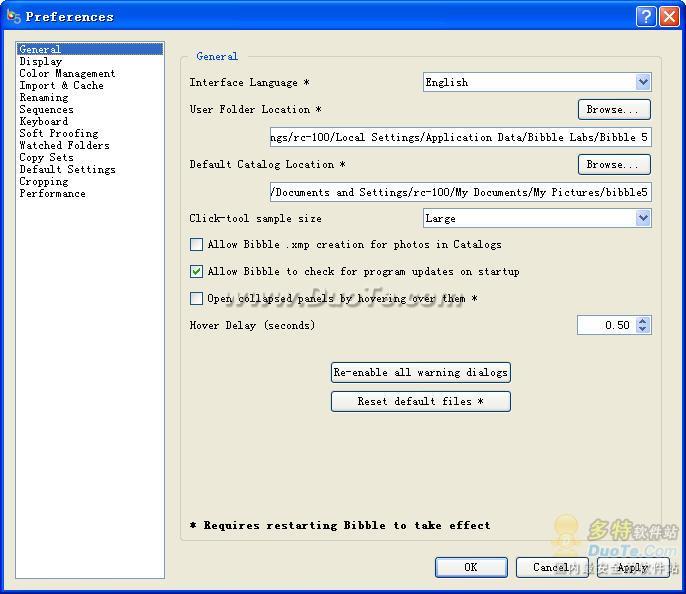Click the Hover Delay value field

[606, 325]
